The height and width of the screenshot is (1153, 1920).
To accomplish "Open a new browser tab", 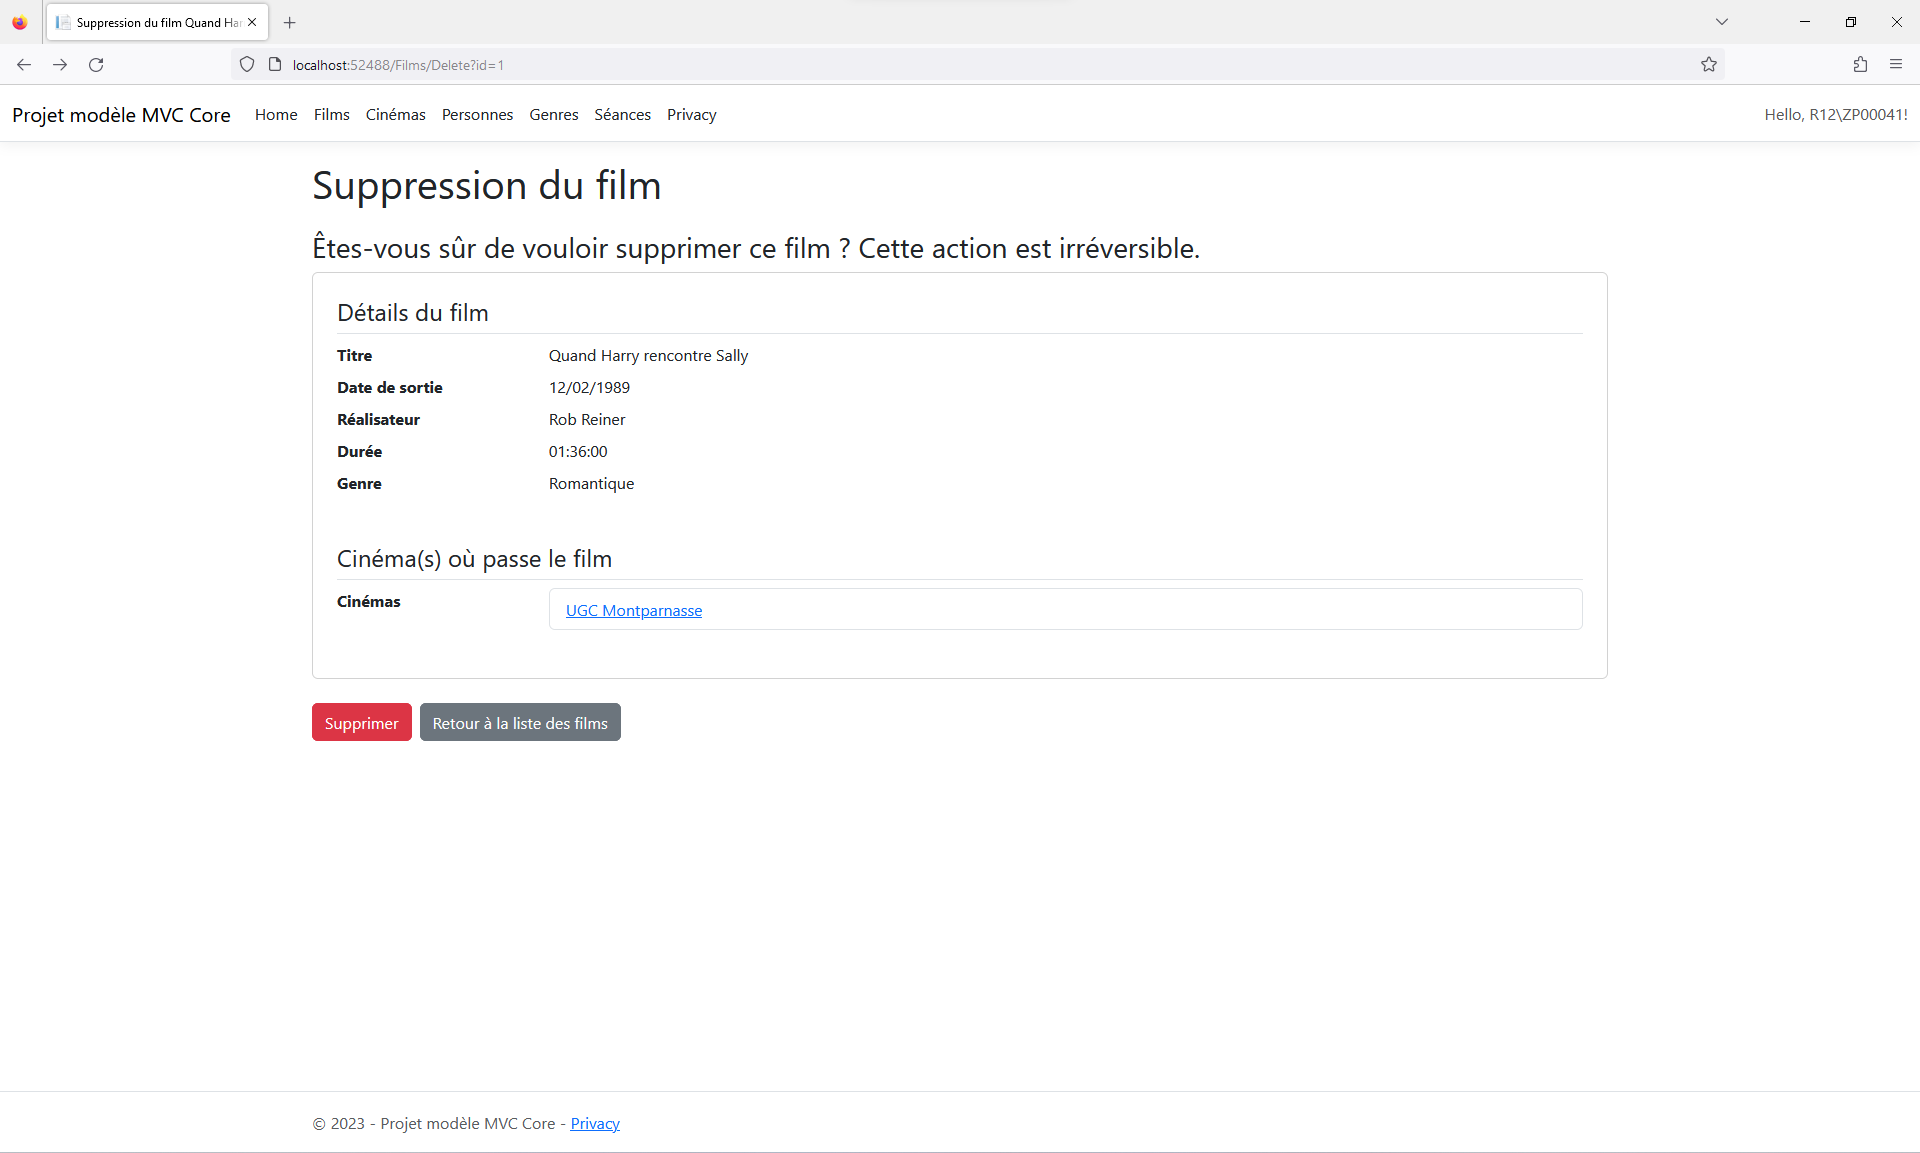I will (290, 22).
